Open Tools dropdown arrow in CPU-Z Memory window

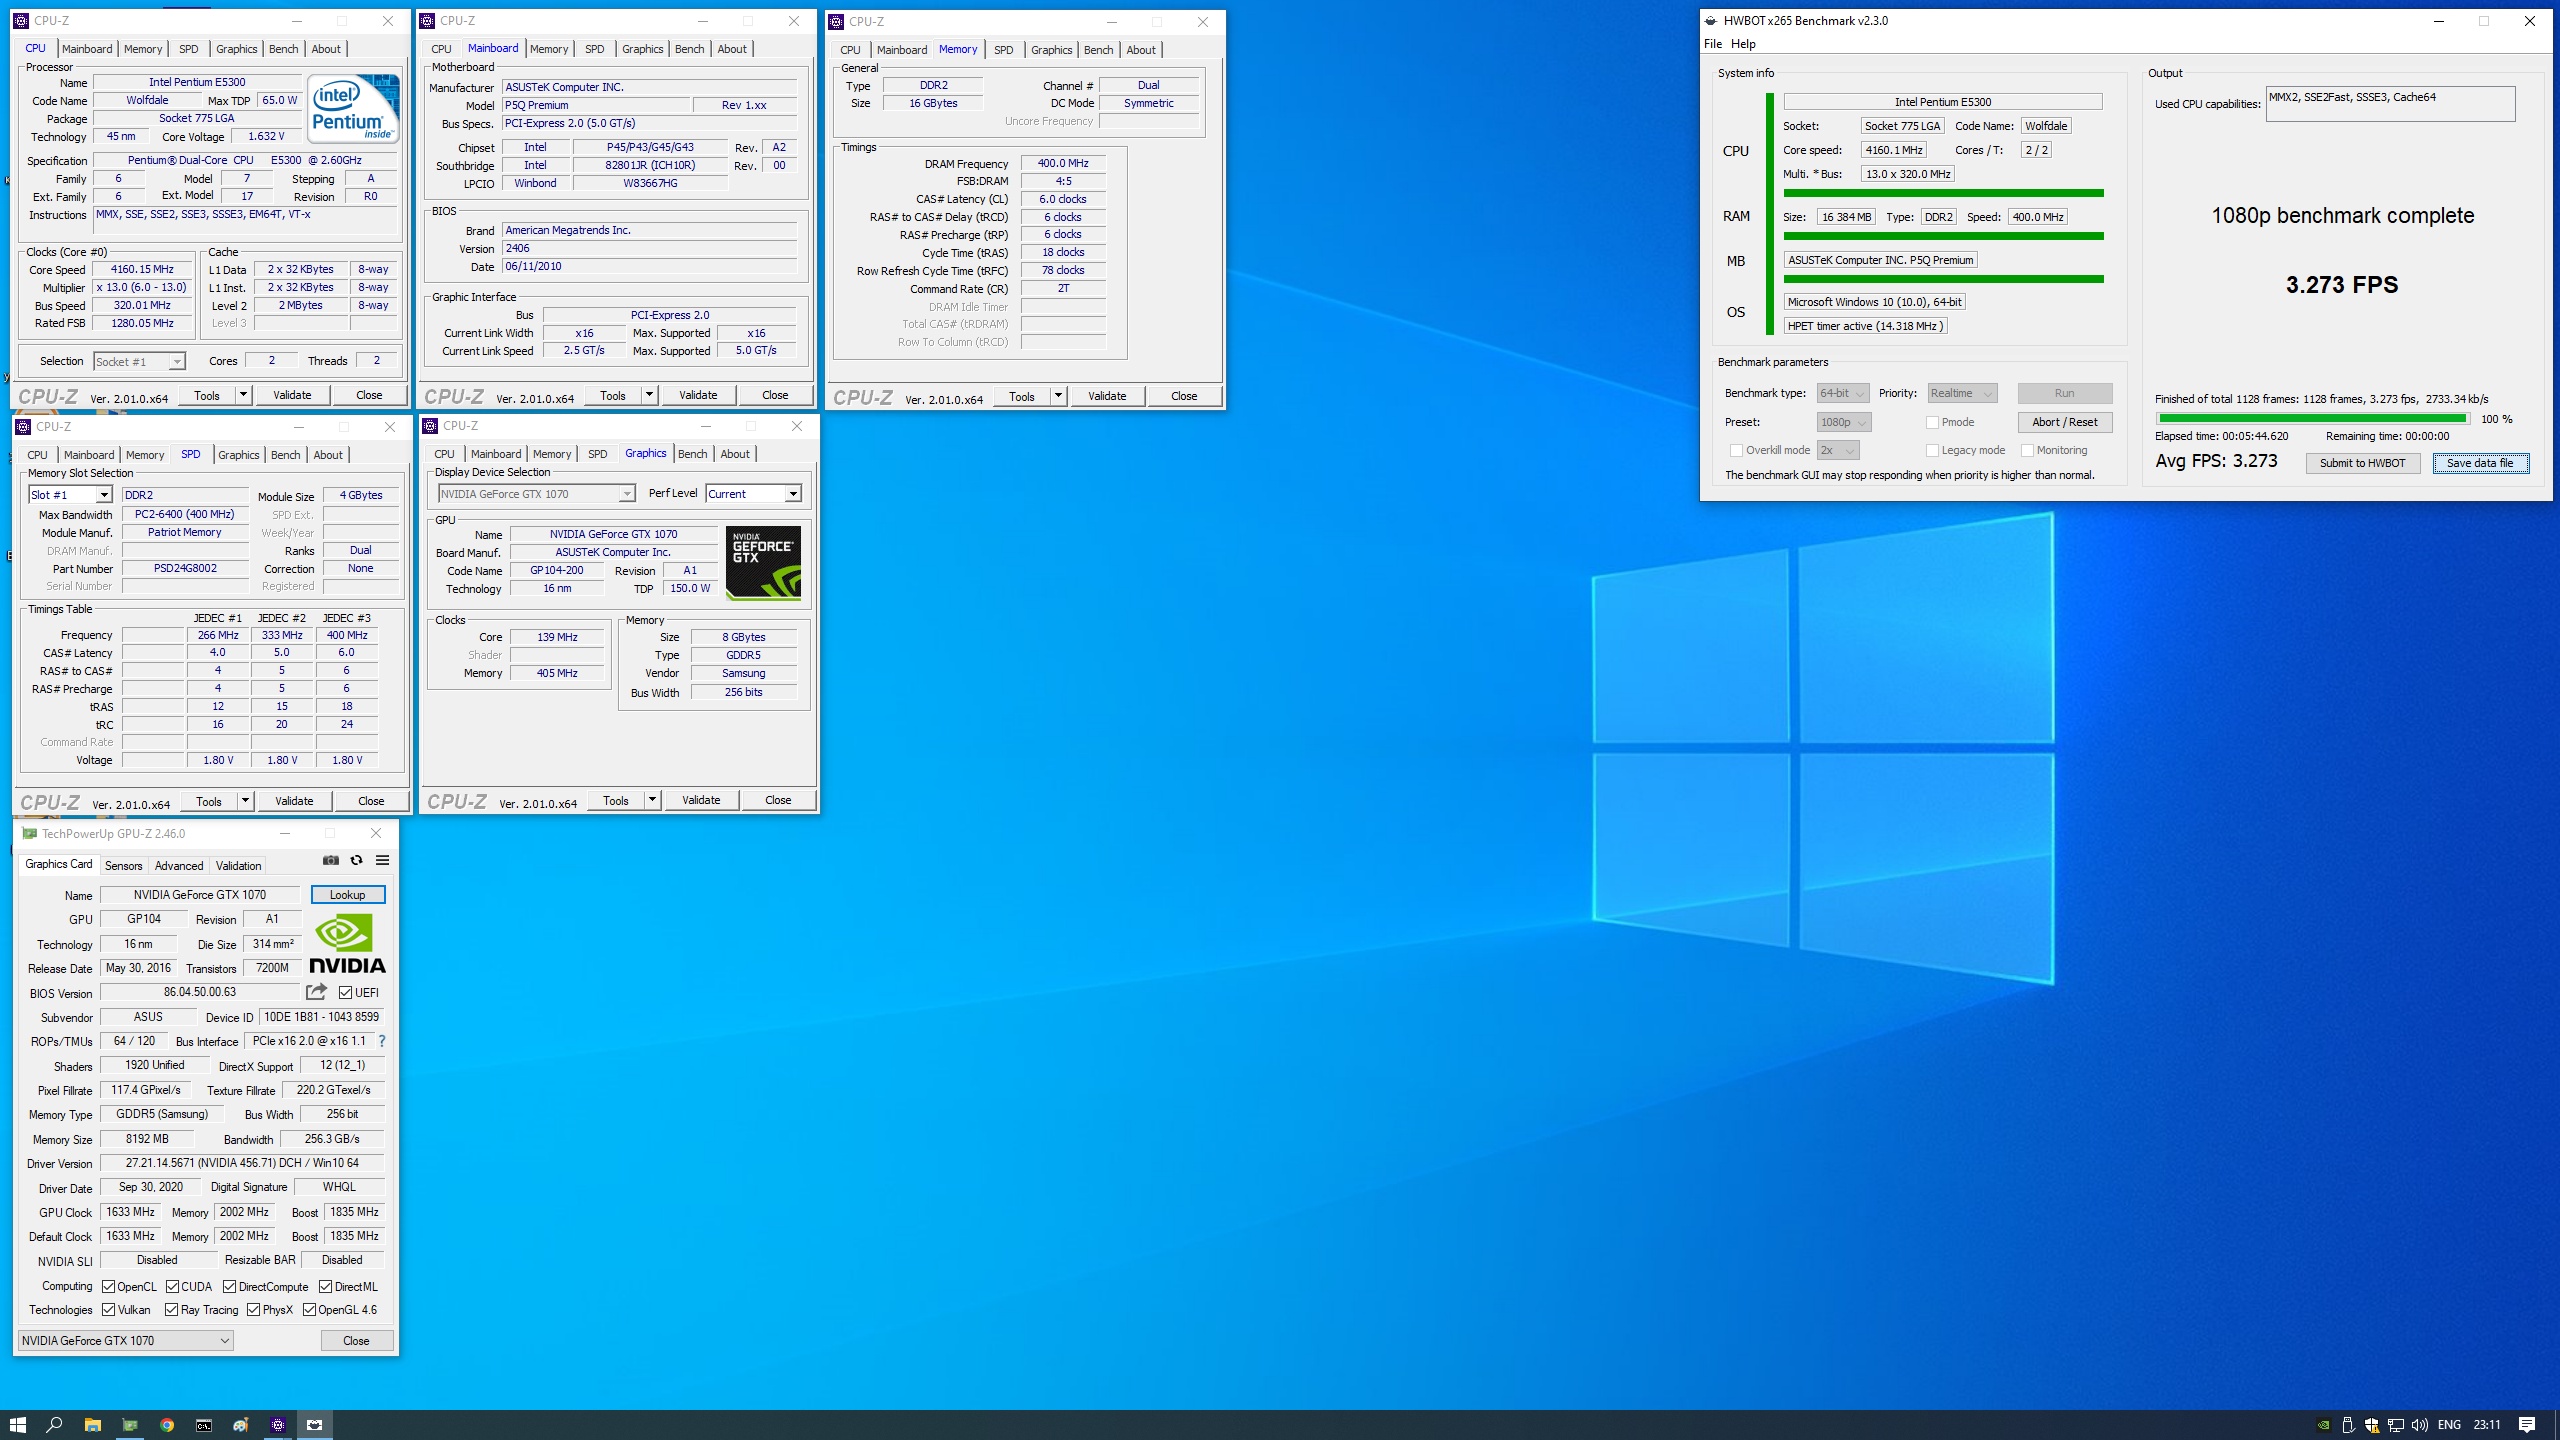1058,396
